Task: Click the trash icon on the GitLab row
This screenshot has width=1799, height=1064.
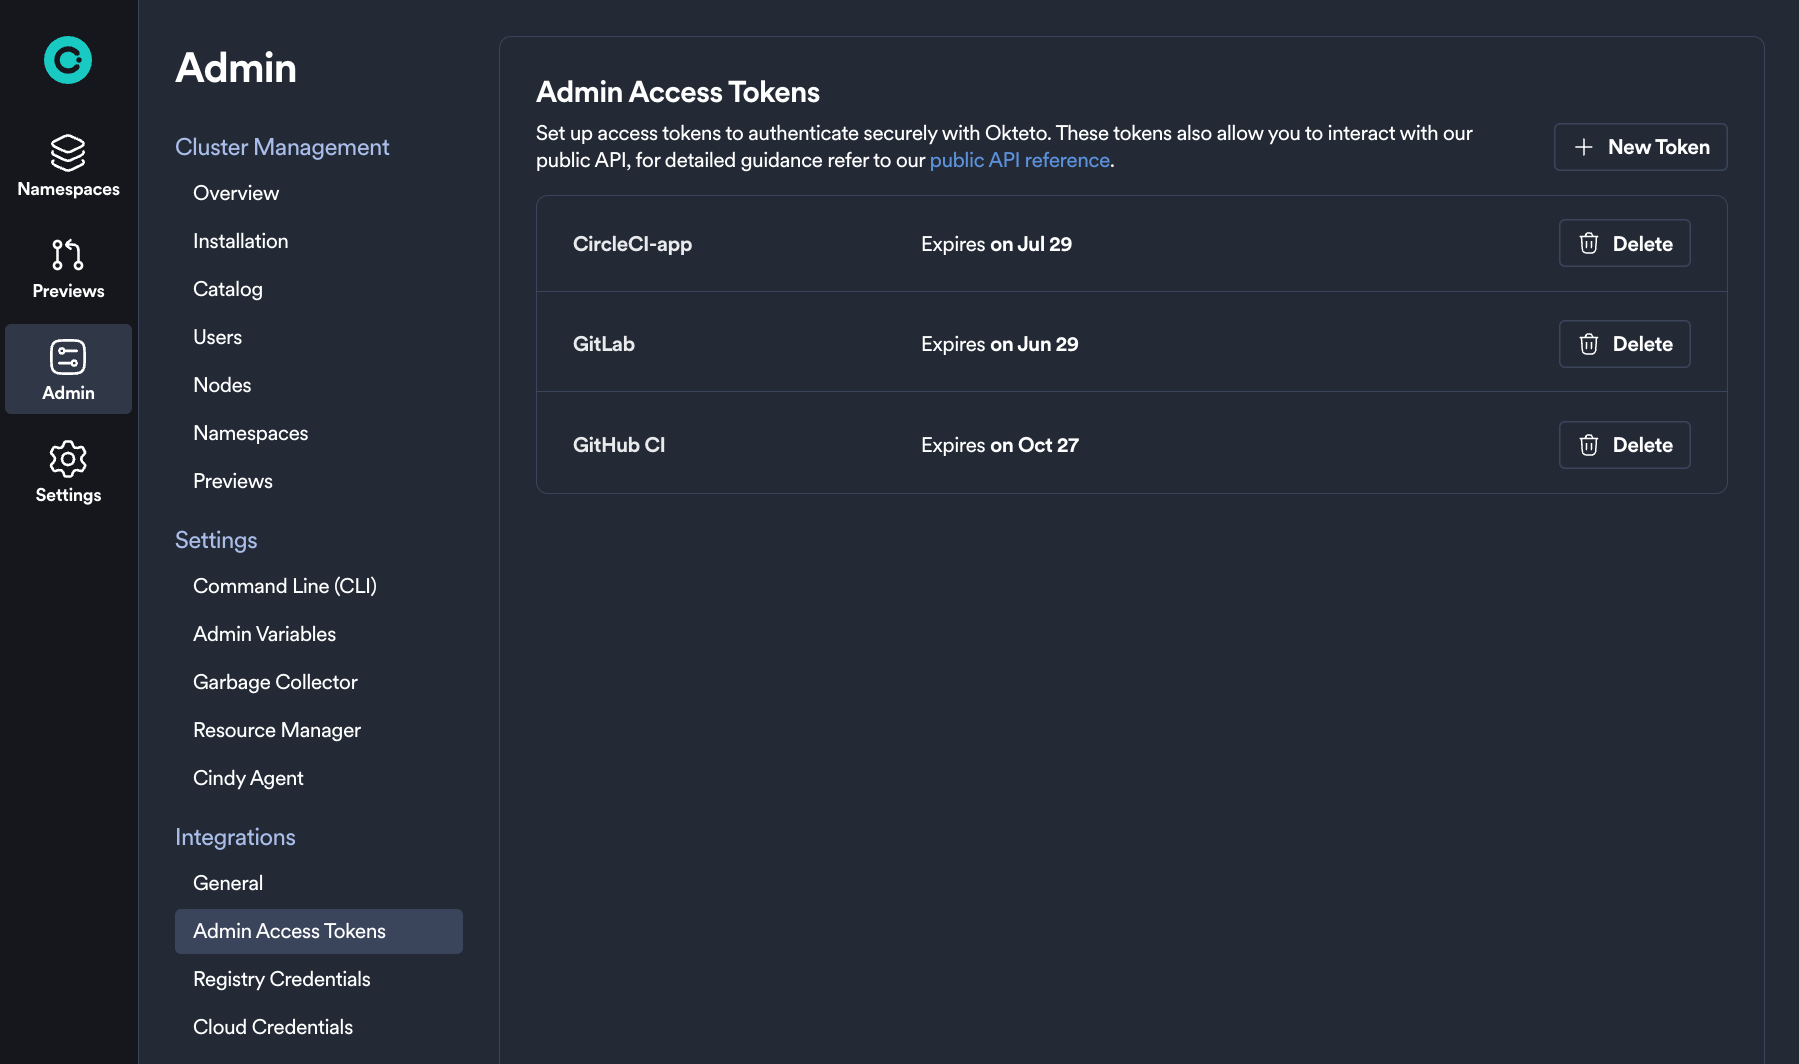Action: pos(1588,343)
